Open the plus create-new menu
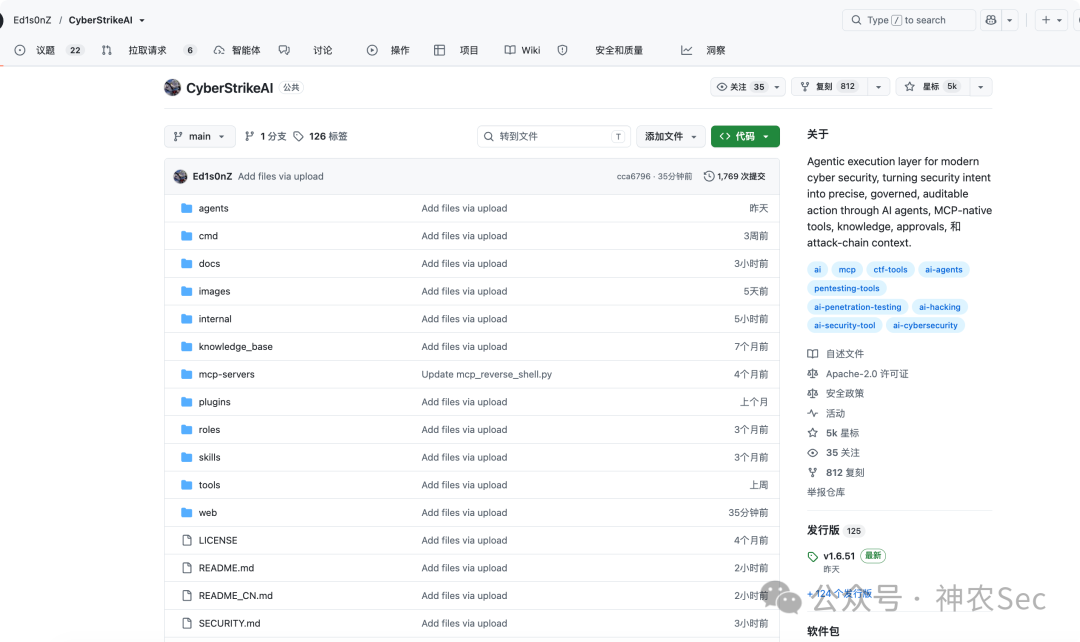1080x642 pixels. tap(1051, 20)
